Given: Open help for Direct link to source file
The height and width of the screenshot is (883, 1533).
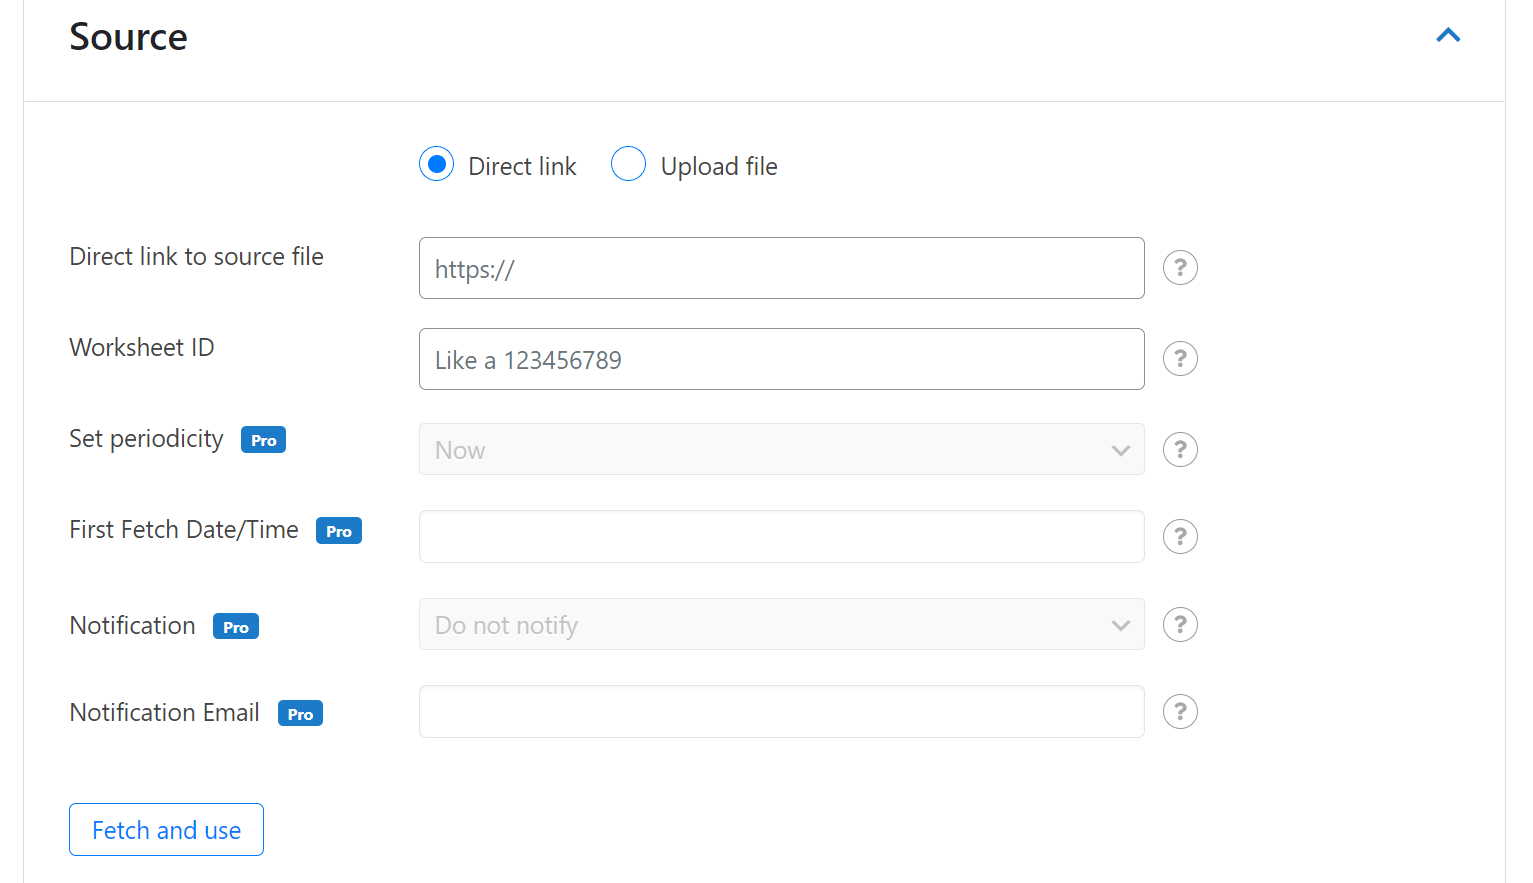Looking at the screenshot, I should pyautogui.click(x=1180, y=268).
